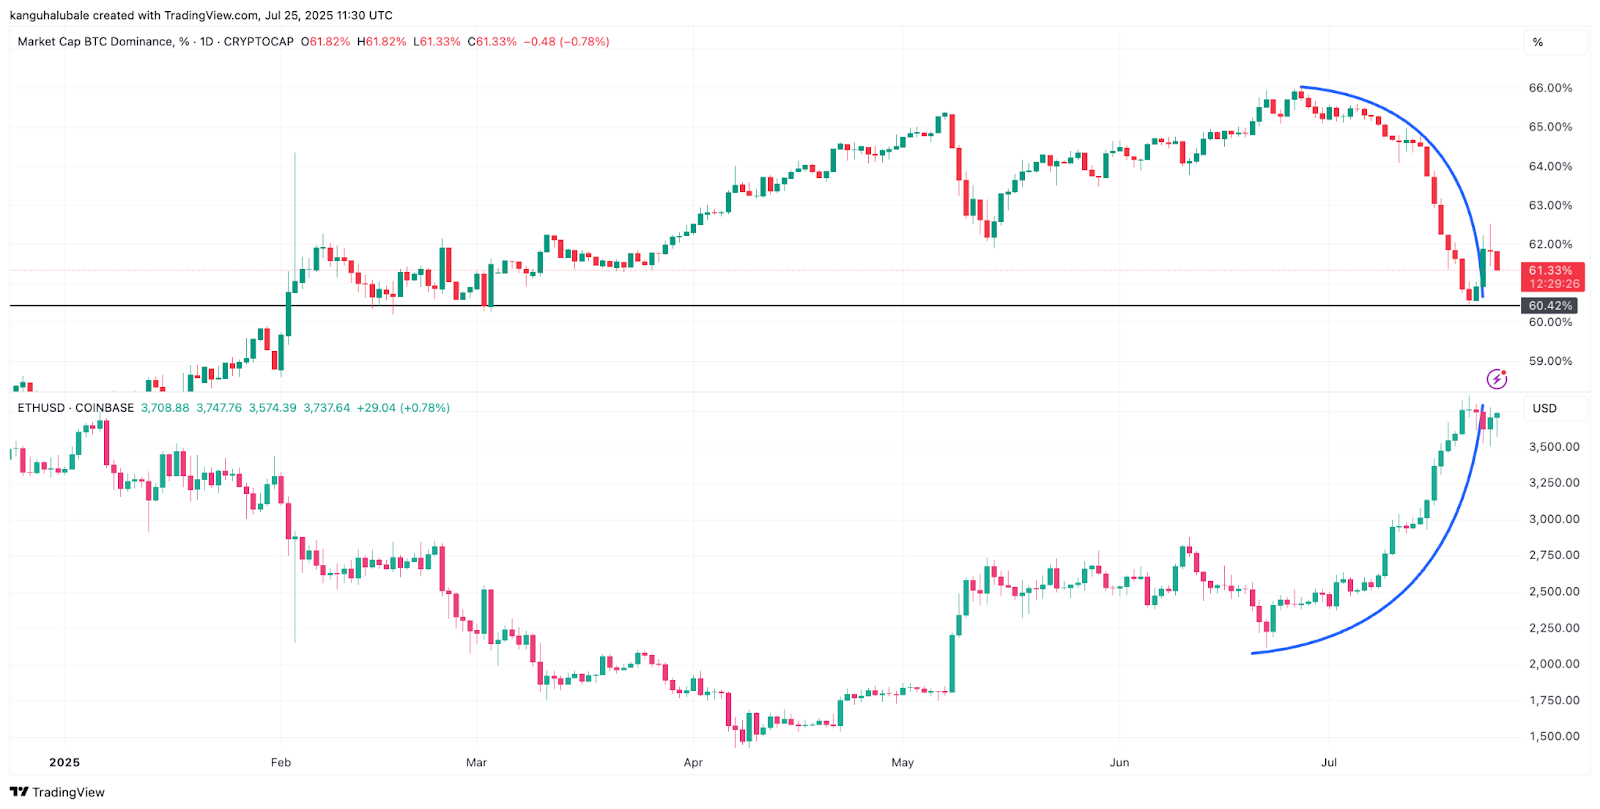Image resolution: width=1600 pixels, height=809 pixels.
Task: Select the red 61.33% current price label
Action: [1550, 271]
